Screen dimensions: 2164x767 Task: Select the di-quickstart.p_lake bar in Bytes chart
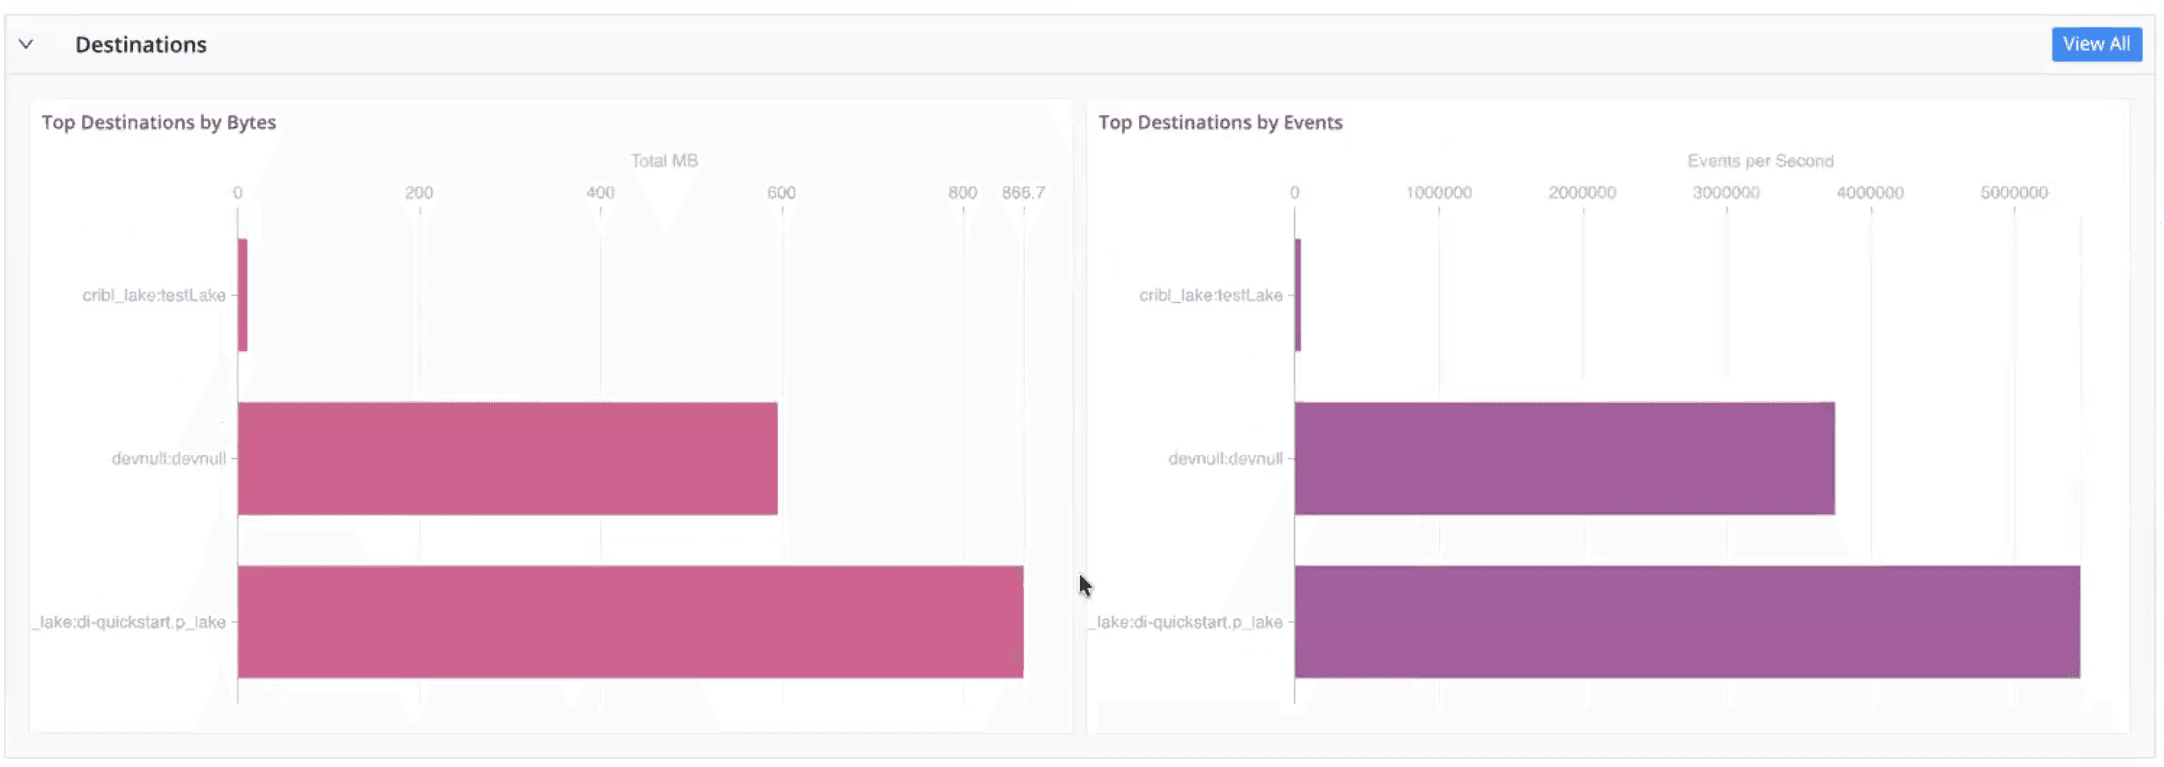tap(630, 621)
